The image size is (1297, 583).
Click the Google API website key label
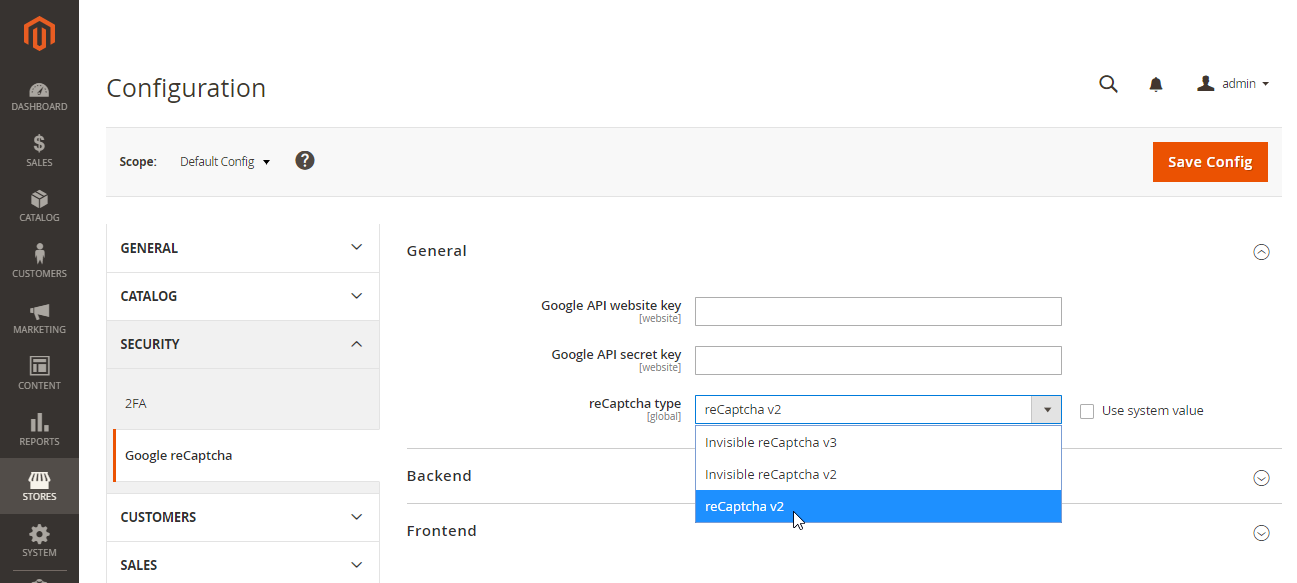coord(611,305)
